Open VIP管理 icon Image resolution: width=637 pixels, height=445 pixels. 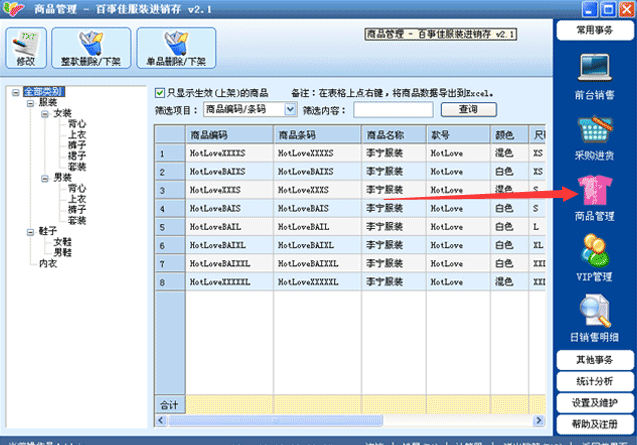coord(595,250)
